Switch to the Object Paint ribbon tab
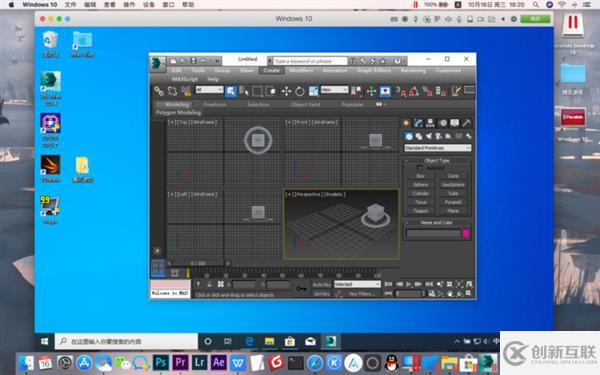600x375 pixels. pyautogui.click(x=305, y=104)
